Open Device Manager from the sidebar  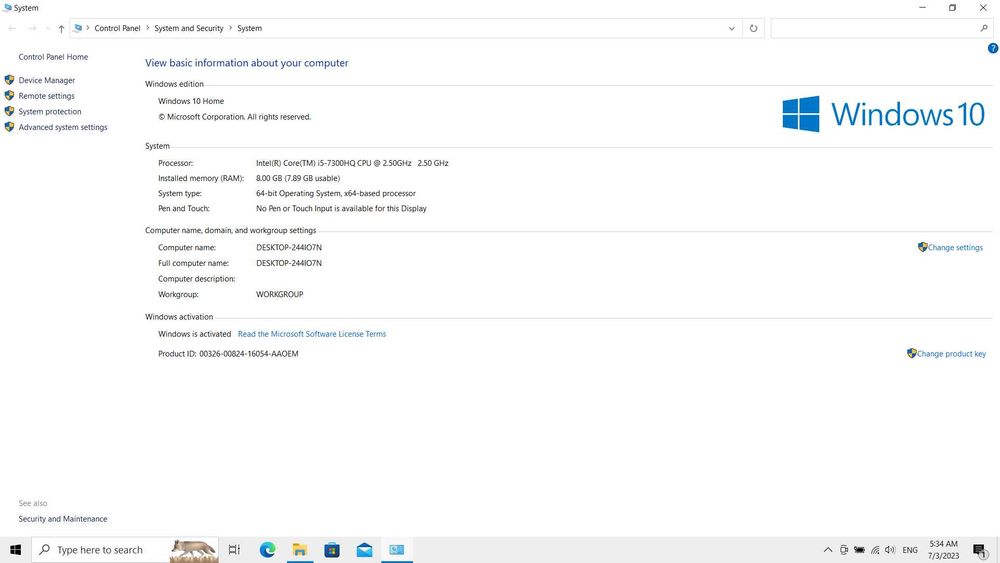47,80
